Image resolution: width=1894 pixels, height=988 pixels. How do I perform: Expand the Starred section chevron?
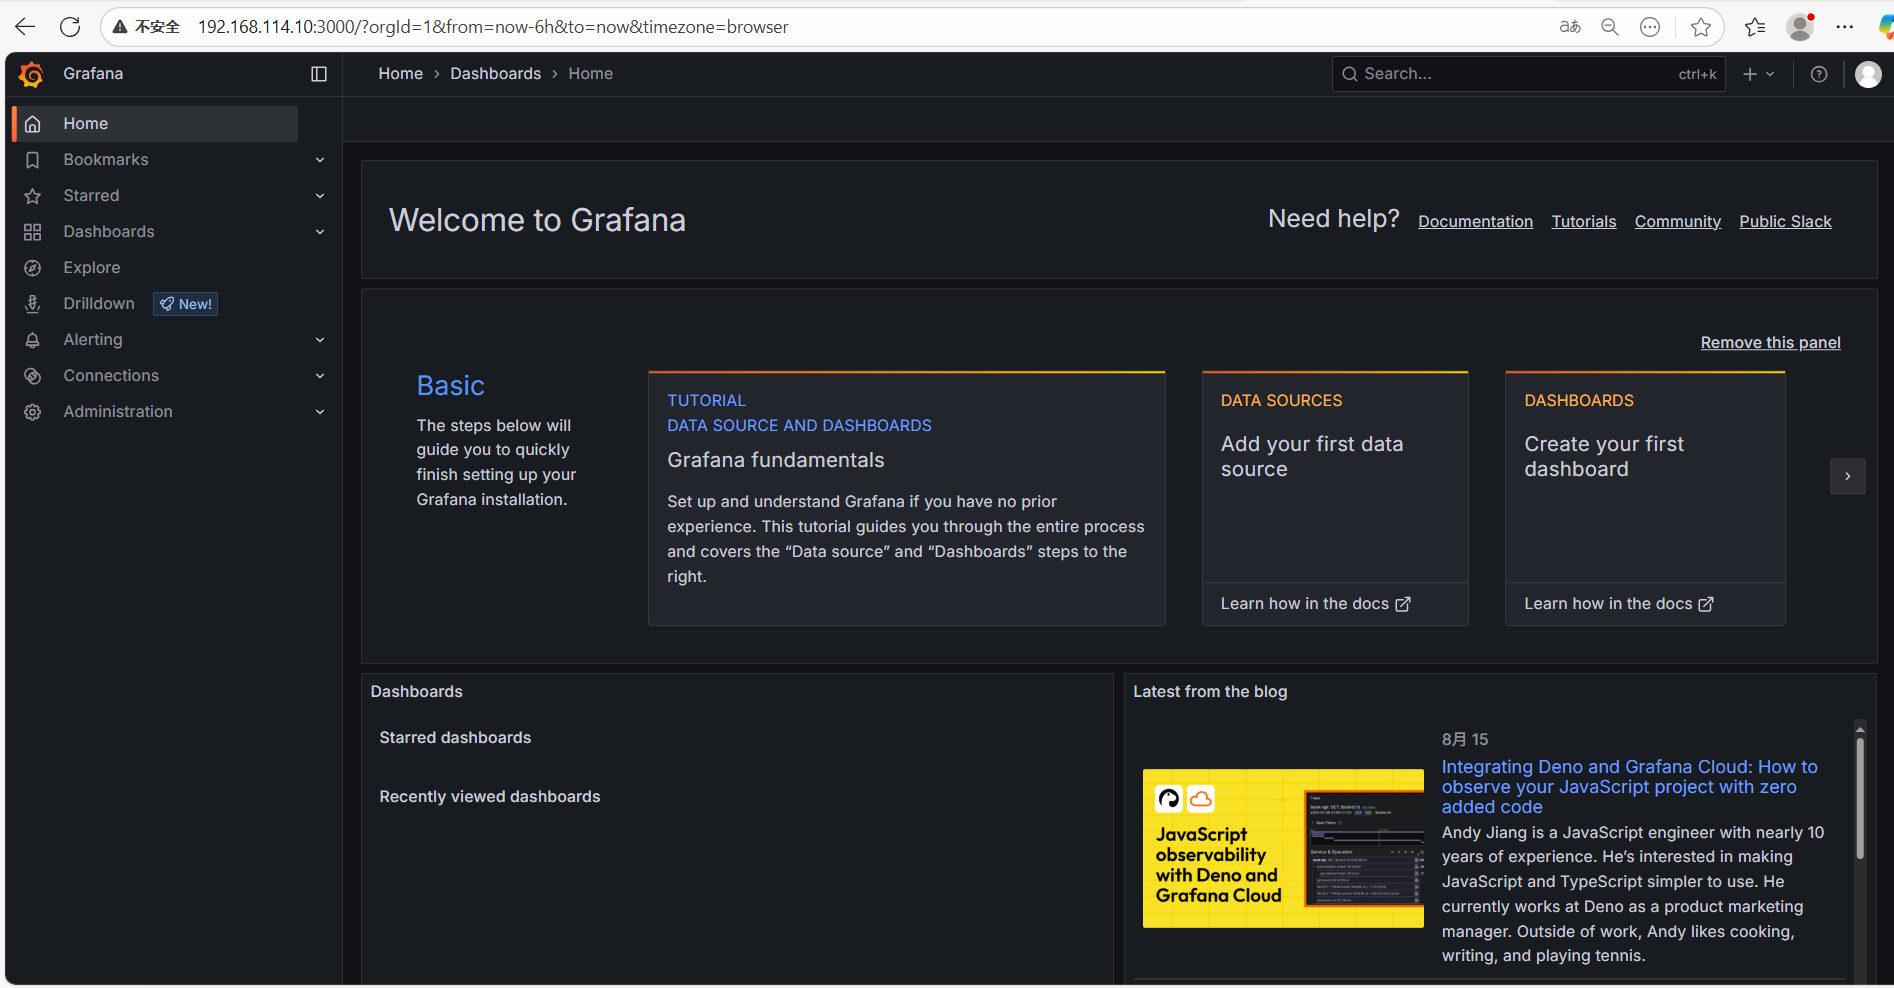pos(320,196)
